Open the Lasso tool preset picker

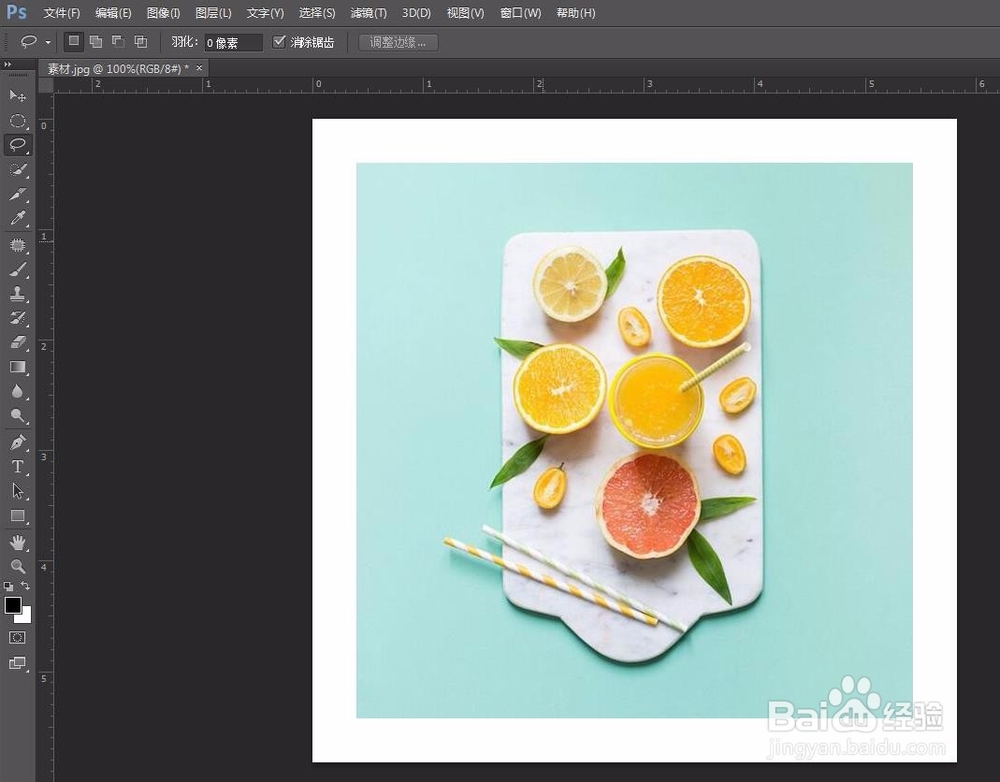point(48,43)
